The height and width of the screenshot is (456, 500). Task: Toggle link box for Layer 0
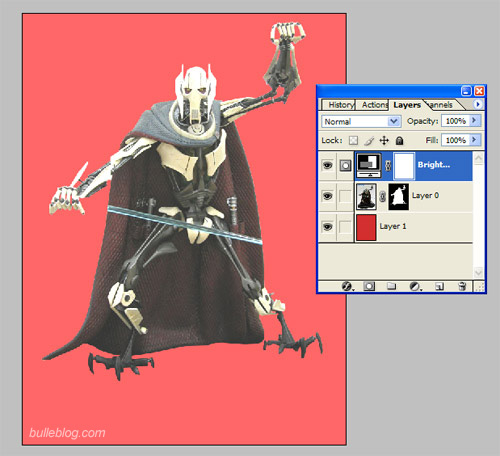coord(345,196)
